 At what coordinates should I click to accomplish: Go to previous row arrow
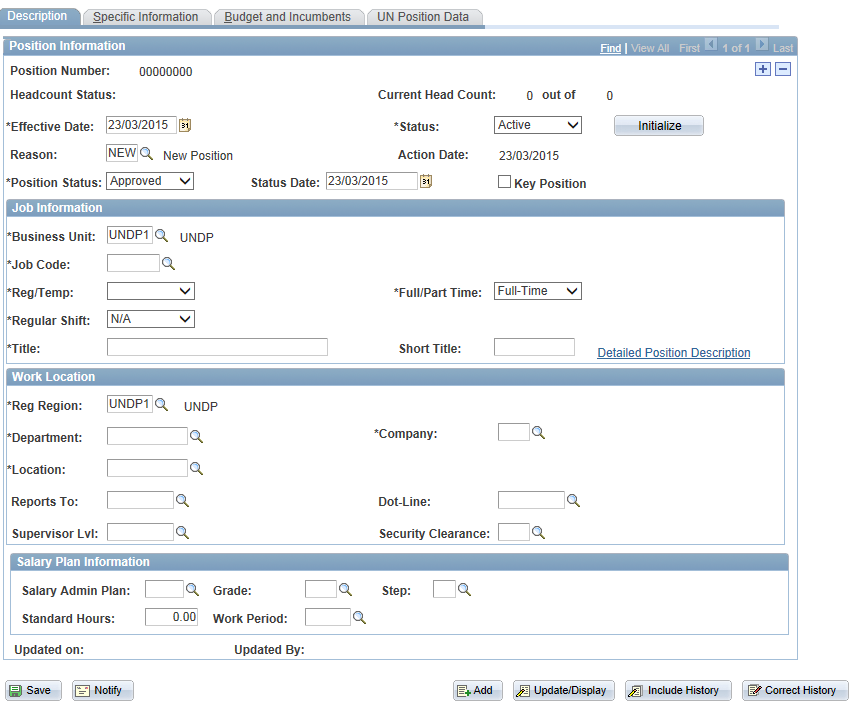tap(711, 45)
